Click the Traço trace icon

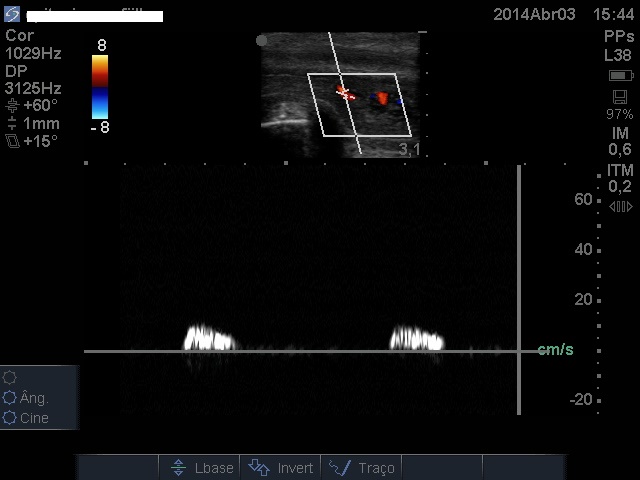(339, 467)
